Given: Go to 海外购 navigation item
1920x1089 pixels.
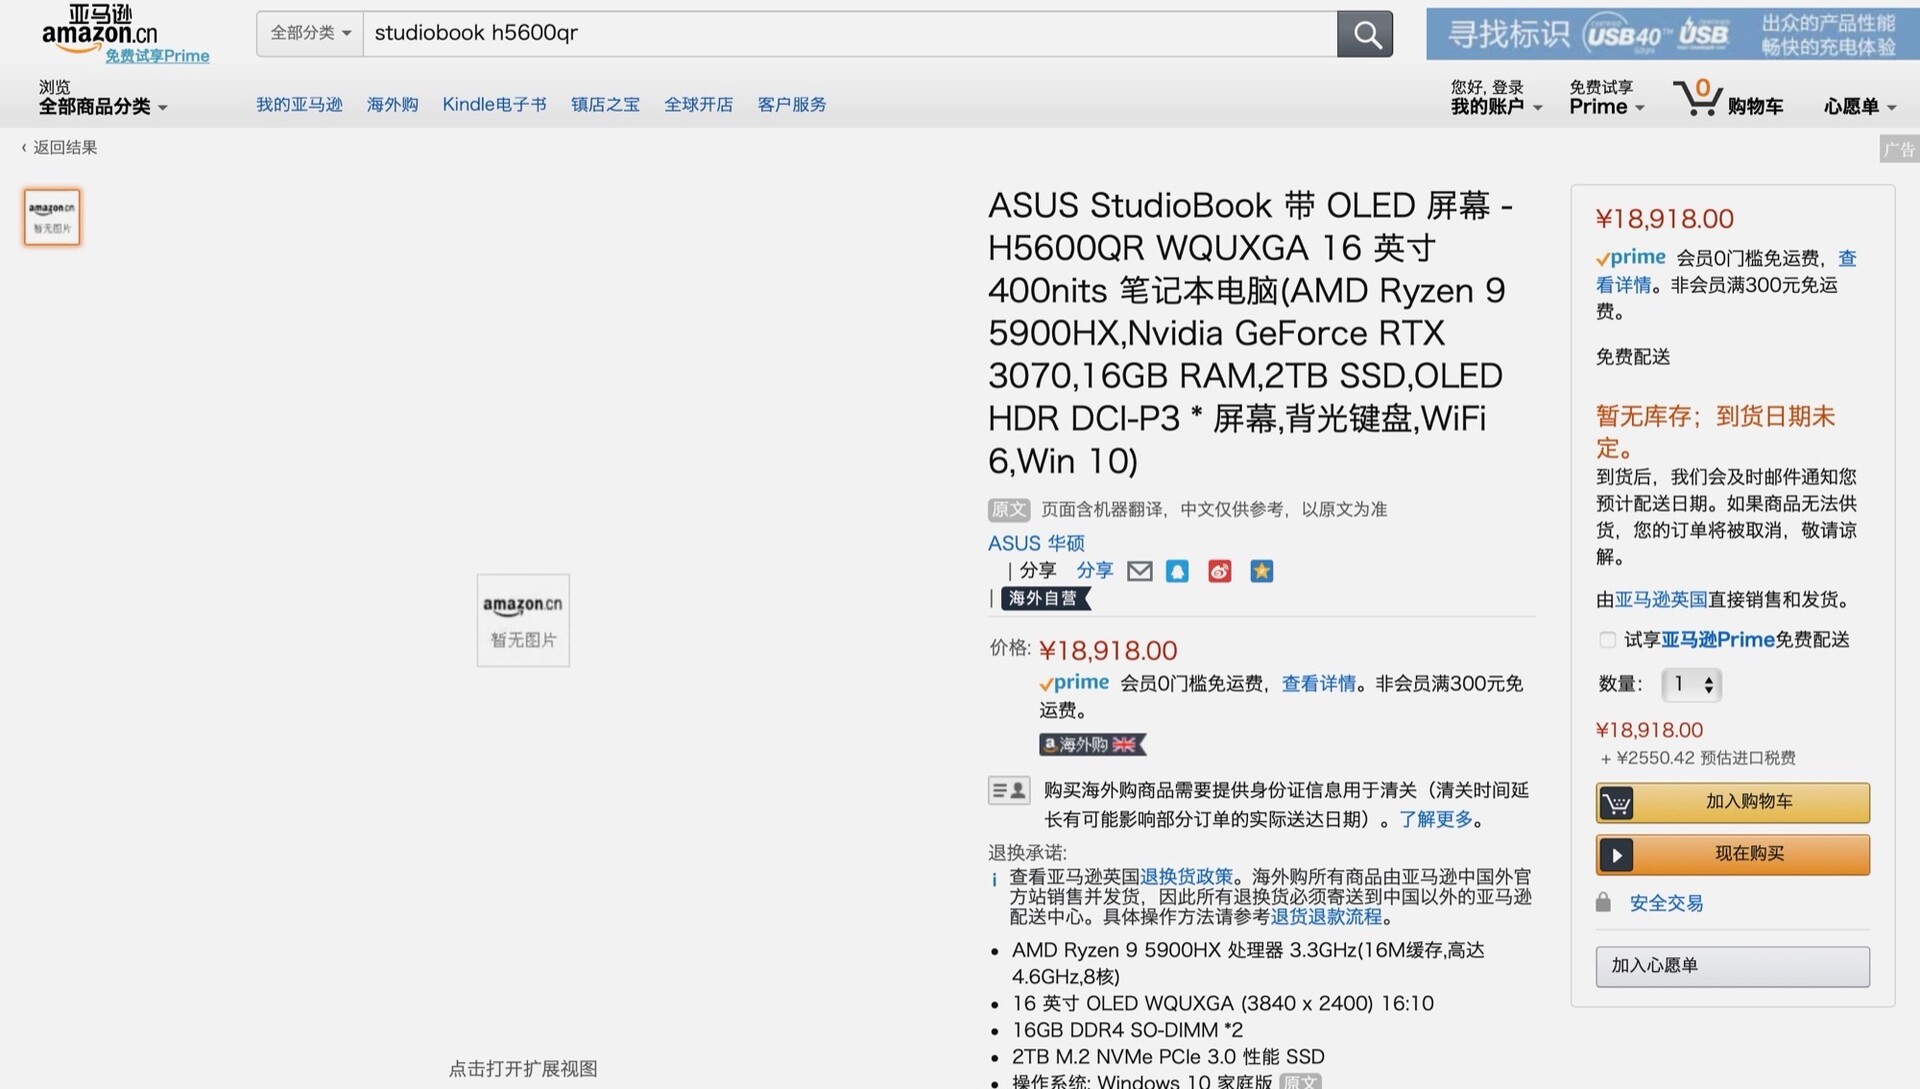Looking at the screenshot, I should pos(392,104).
